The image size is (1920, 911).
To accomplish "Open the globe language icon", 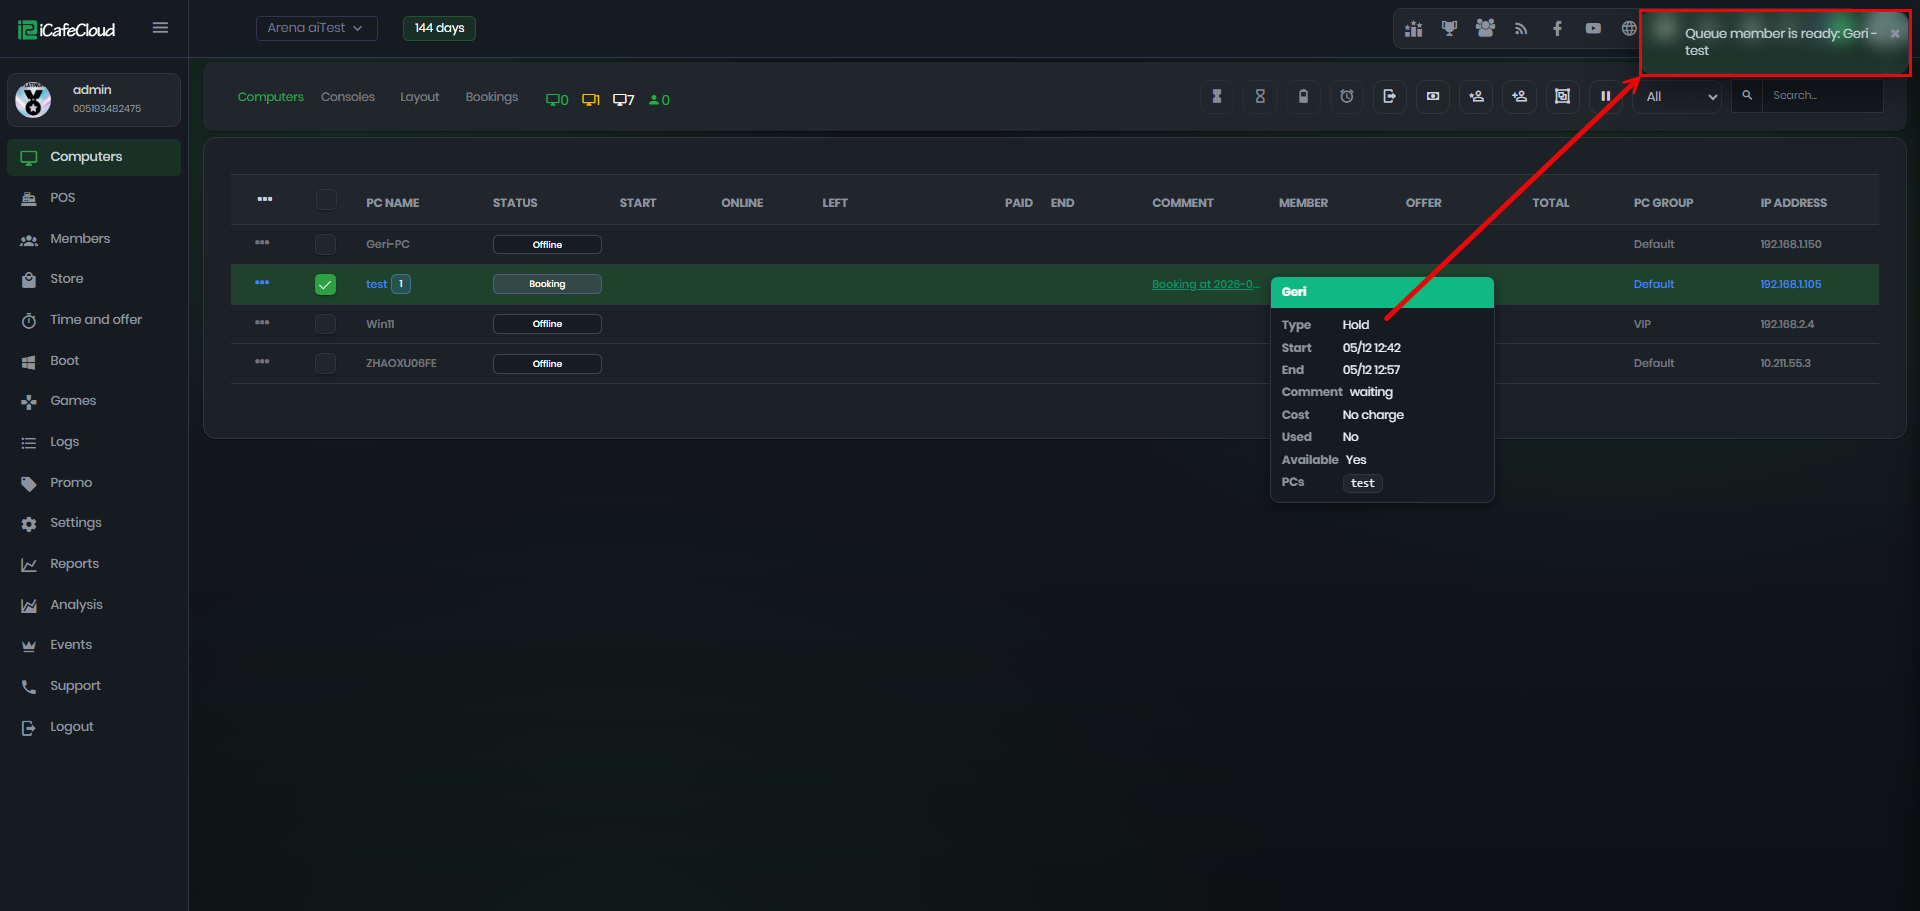I will tap(1629, 29).
